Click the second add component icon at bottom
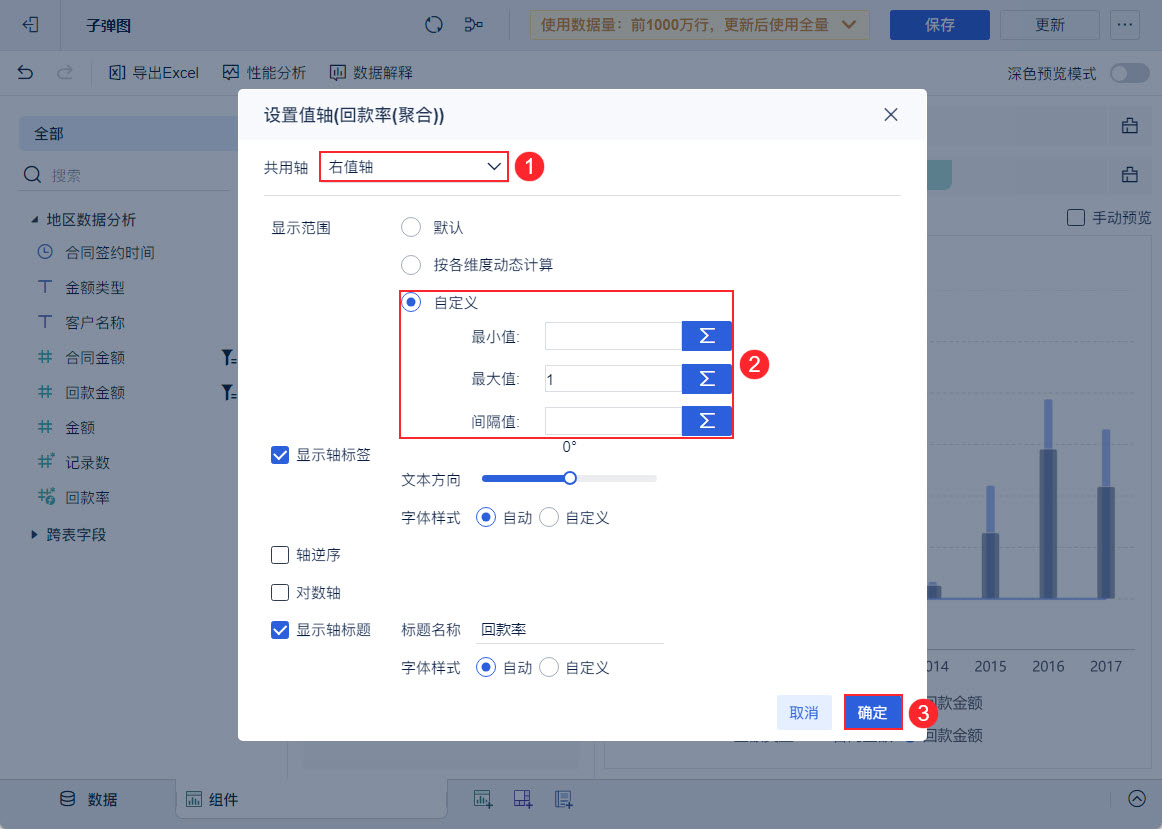The height and width of the screenshot is (829, 1162). [x=523, y=799]
